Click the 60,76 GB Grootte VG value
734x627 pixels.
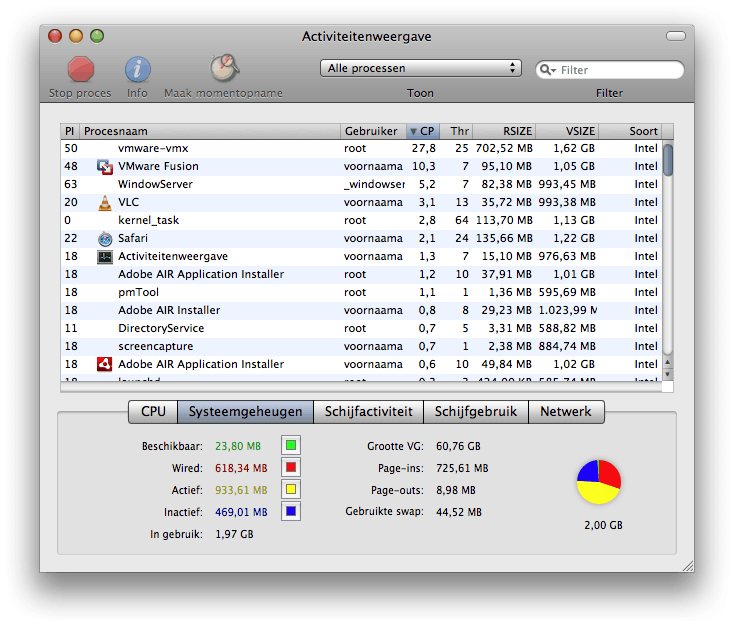tap(458, 446)
